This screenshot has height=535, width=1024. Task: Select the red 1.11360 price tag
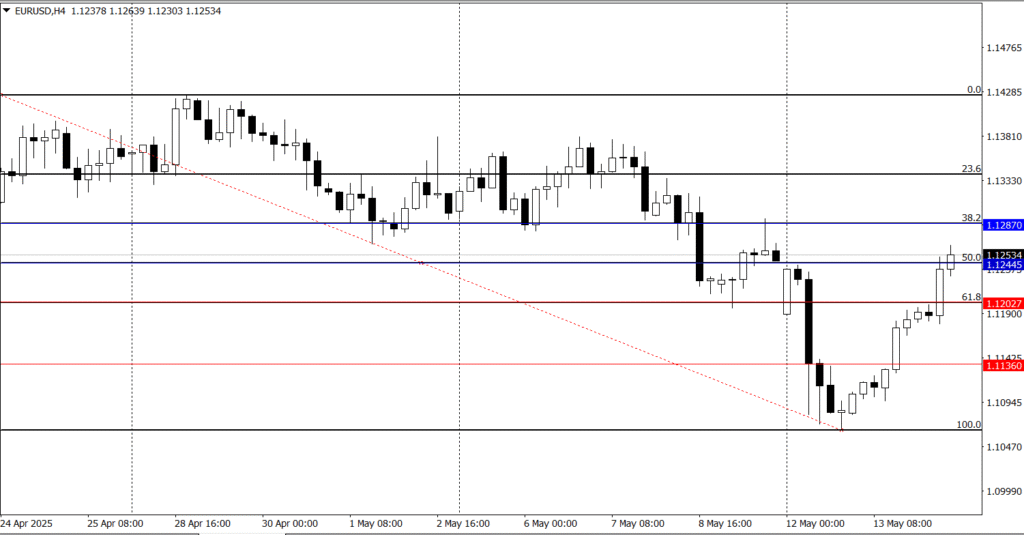[x=1003, y=366]
